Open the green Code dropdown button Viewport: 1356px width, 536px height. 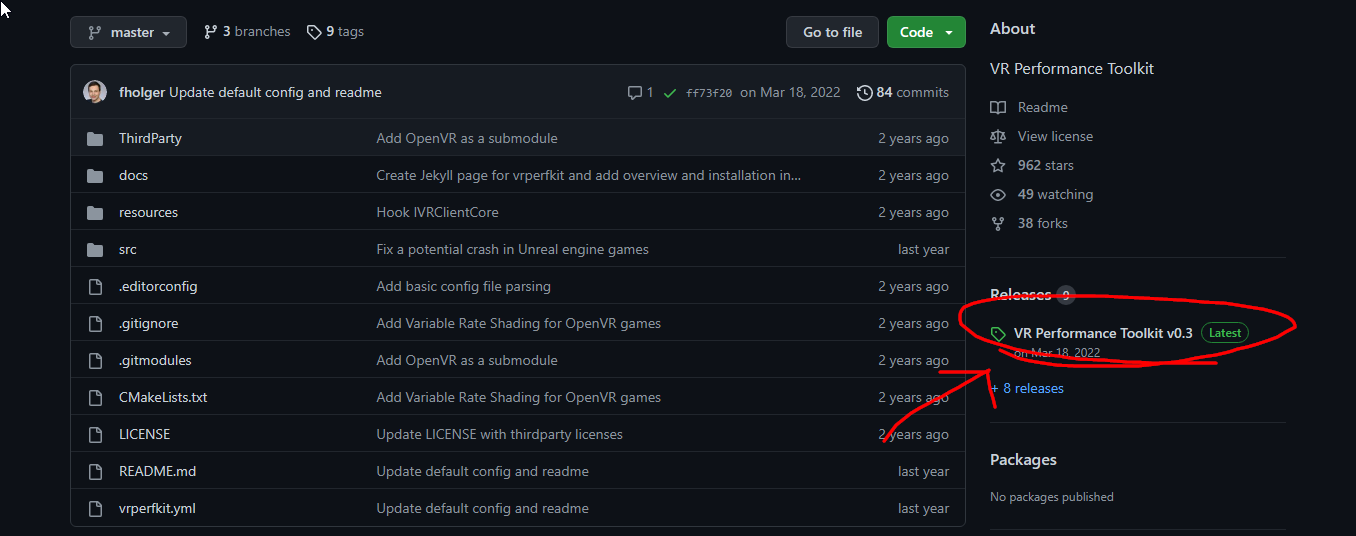tap(926, 32)
